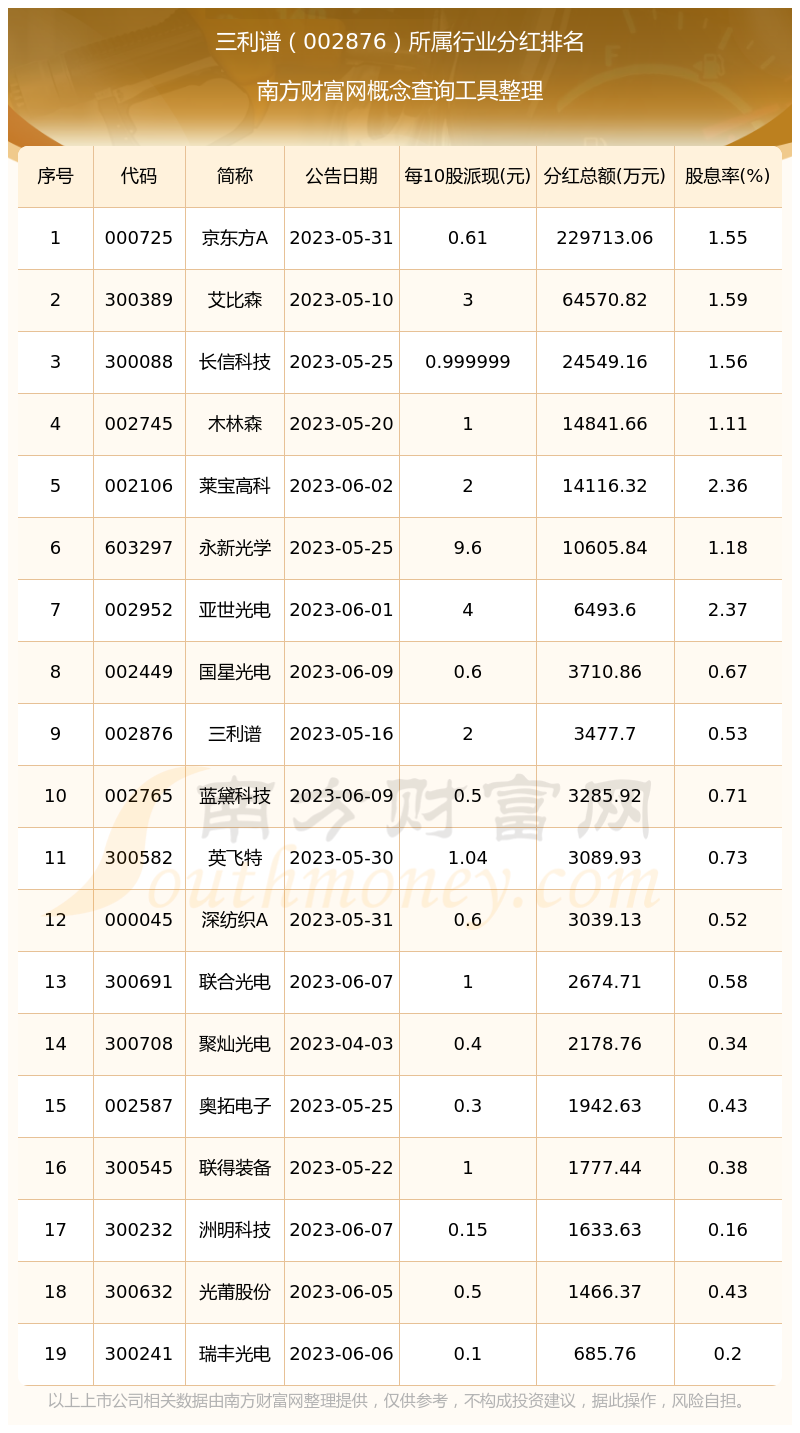The image size is (800, 1433).
Task: Select the 瑞丰光电 name cell
Action: click(x=235, y=1354)
